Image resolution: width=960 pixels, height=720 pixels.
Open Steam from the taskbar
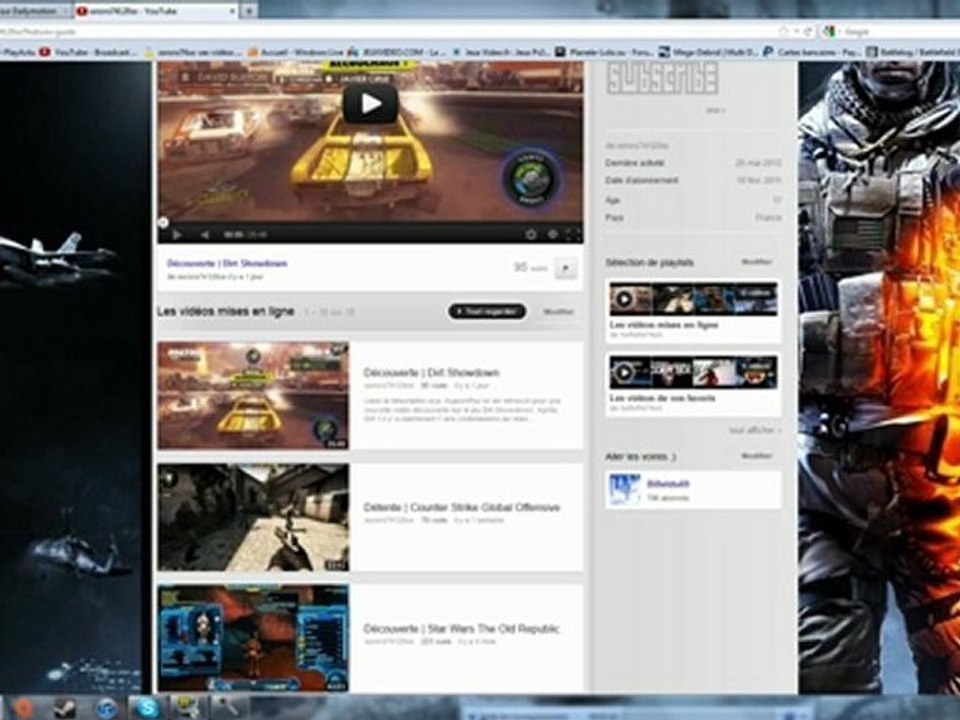click(64, 708)
